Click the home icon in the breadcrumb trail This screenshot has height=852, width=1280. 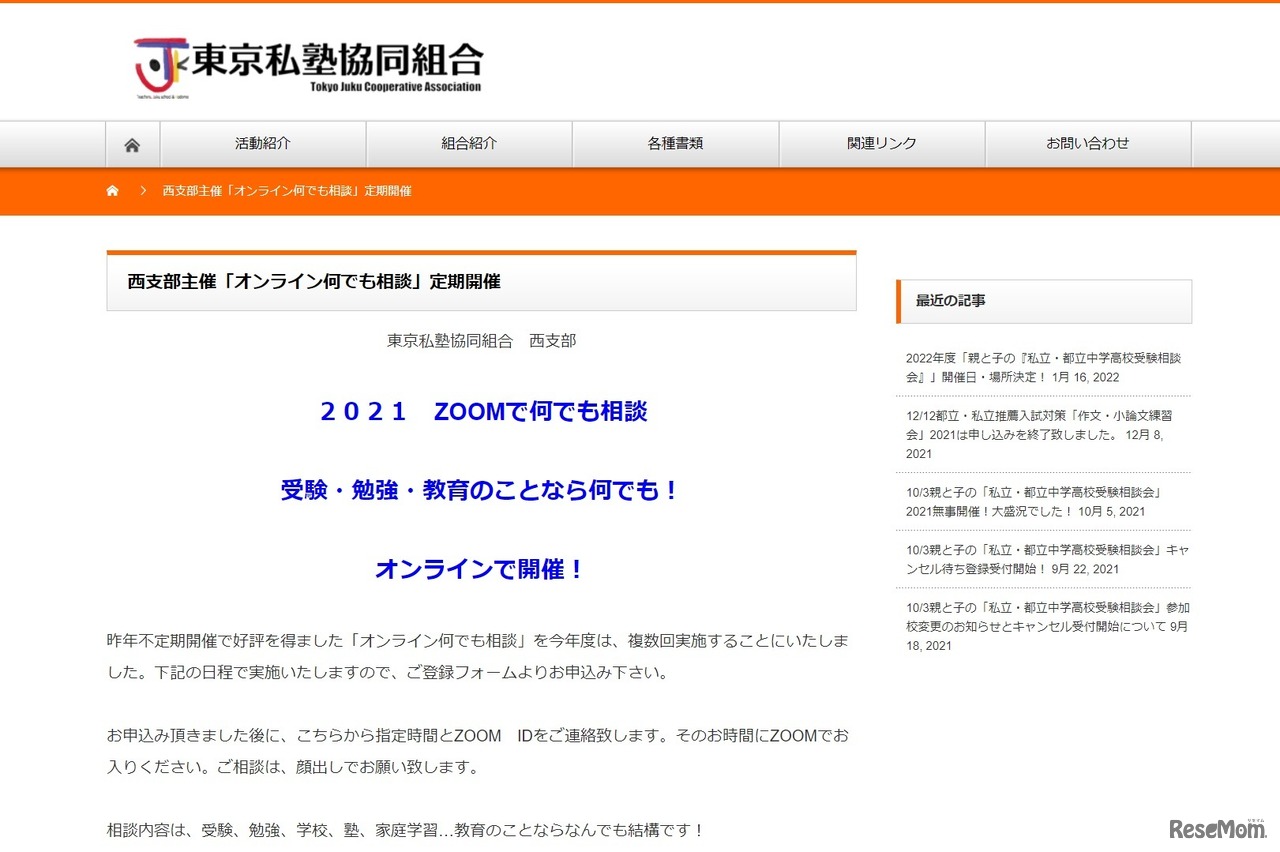click(x=112, y=190)
